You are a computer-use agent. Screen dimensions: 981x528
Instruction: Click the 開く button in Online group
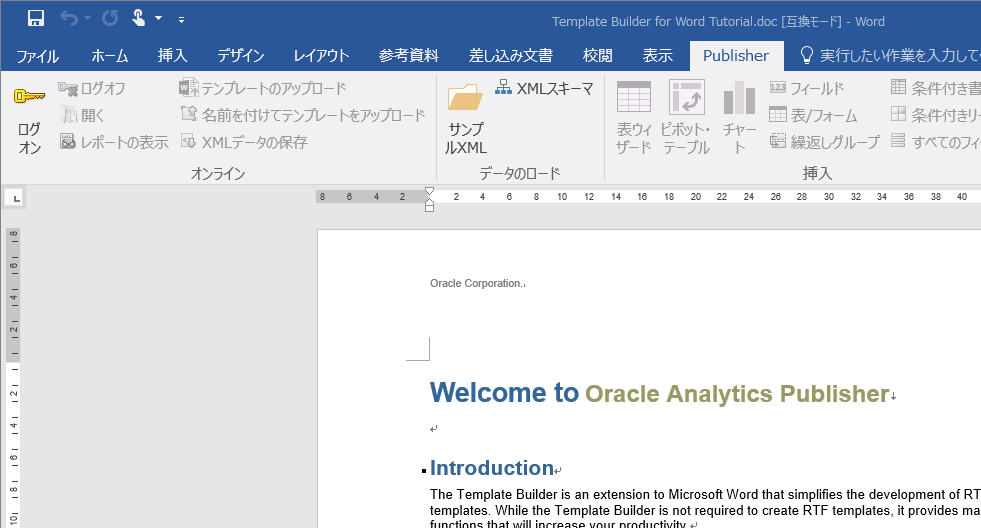click(x=81, y=115)
